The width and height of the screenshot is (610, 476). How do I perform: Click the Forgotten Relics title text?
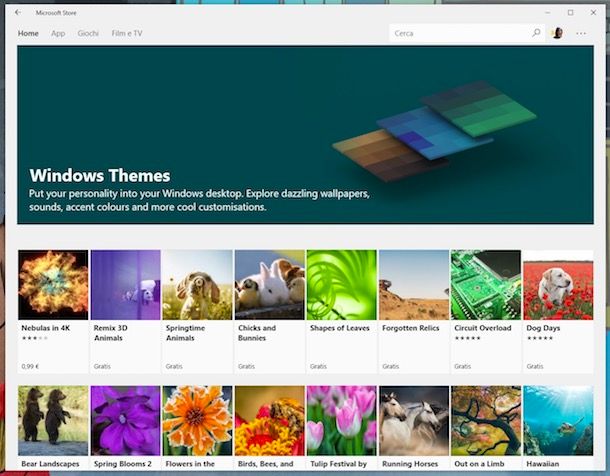coord(410,328)
